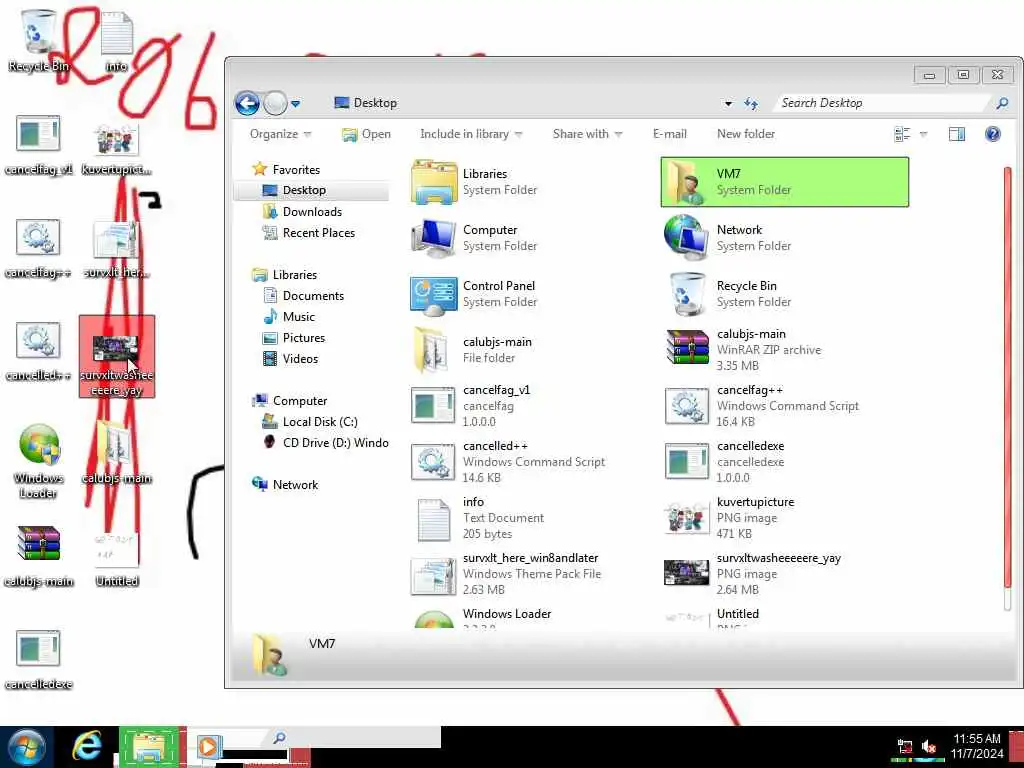This screenshot has height=768, width=1024.
Task: Click the Untitled desktop icon
Action: 117,558
